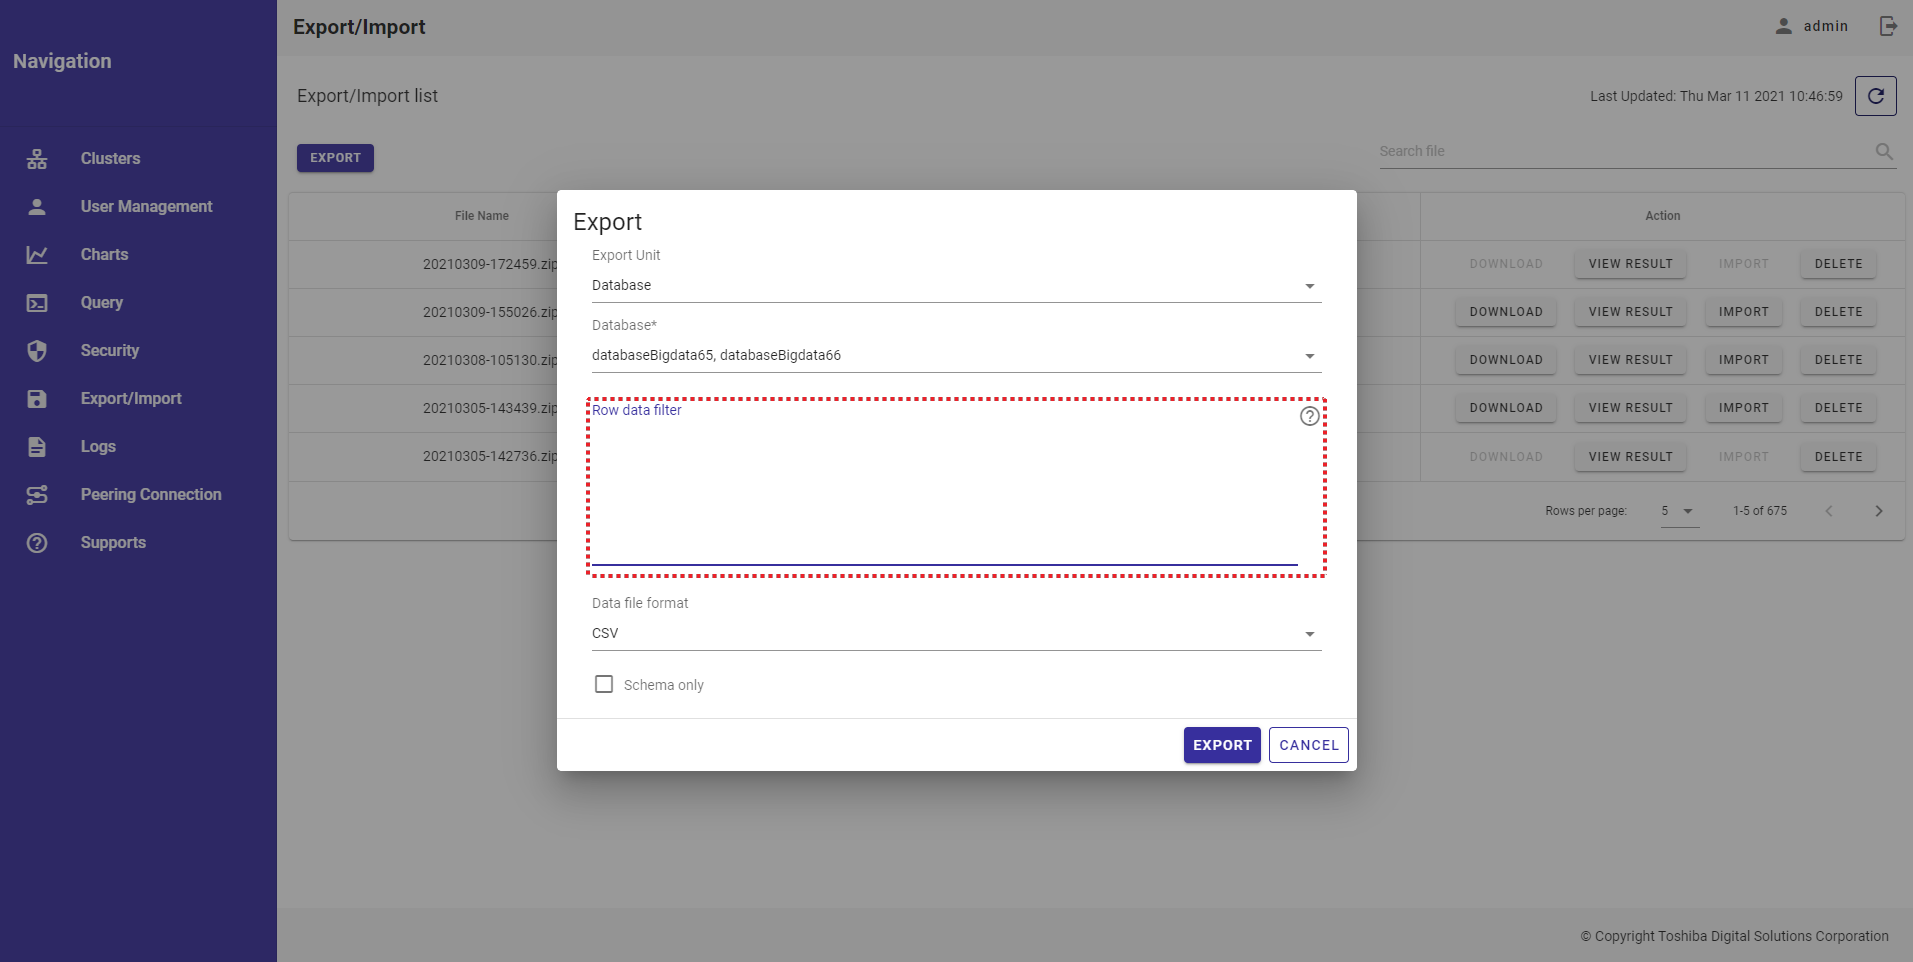
Task: Click the refresh list icon button
Action: point(1876,96)
